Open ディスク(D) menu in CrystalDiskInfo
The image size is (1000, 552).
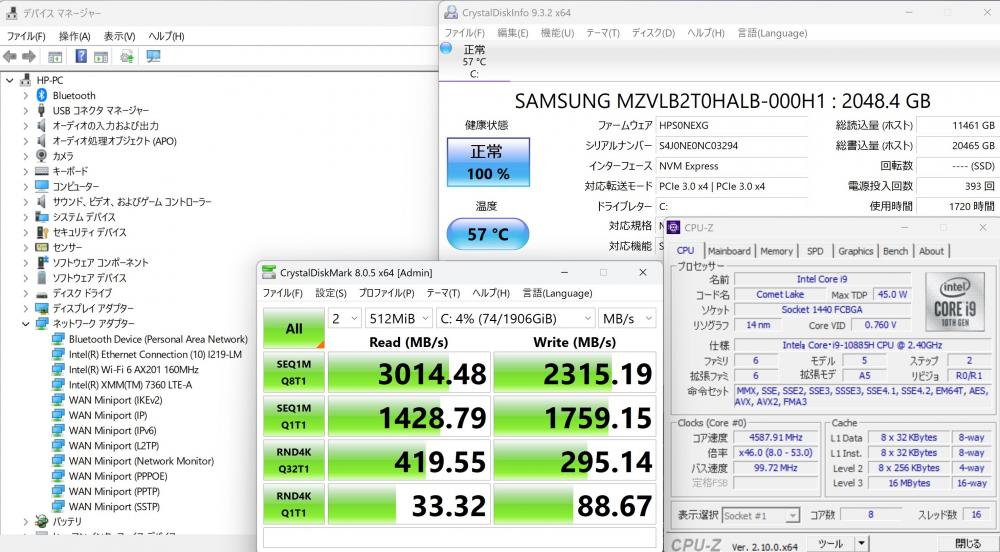[x=653, y=33]
